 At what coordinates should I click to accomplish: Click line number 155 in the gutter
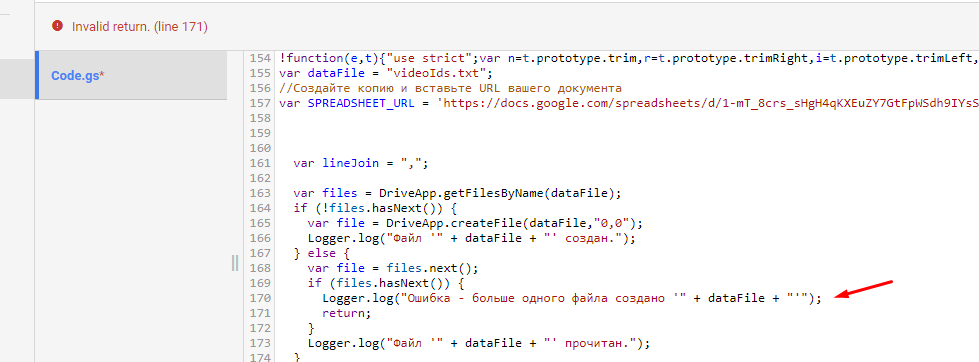[x=259, y=73]
